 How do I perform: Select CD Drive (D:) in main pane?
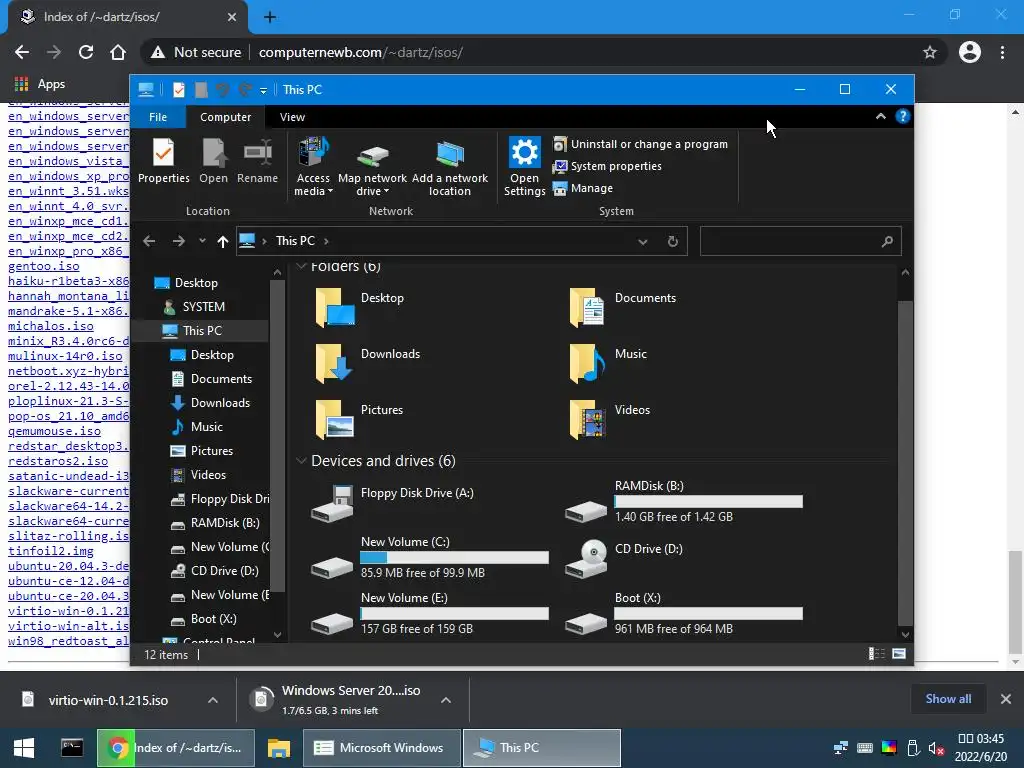pos(624,558)
